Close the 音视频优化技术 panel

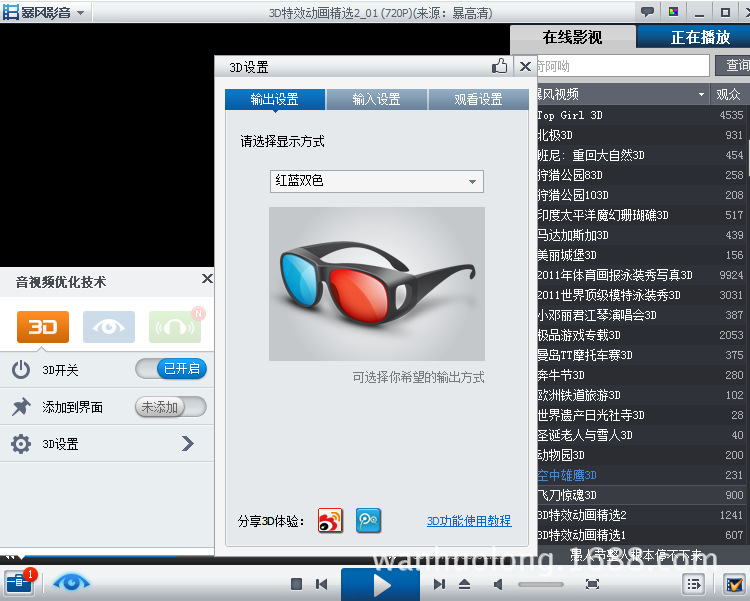[x=207, y=278]
